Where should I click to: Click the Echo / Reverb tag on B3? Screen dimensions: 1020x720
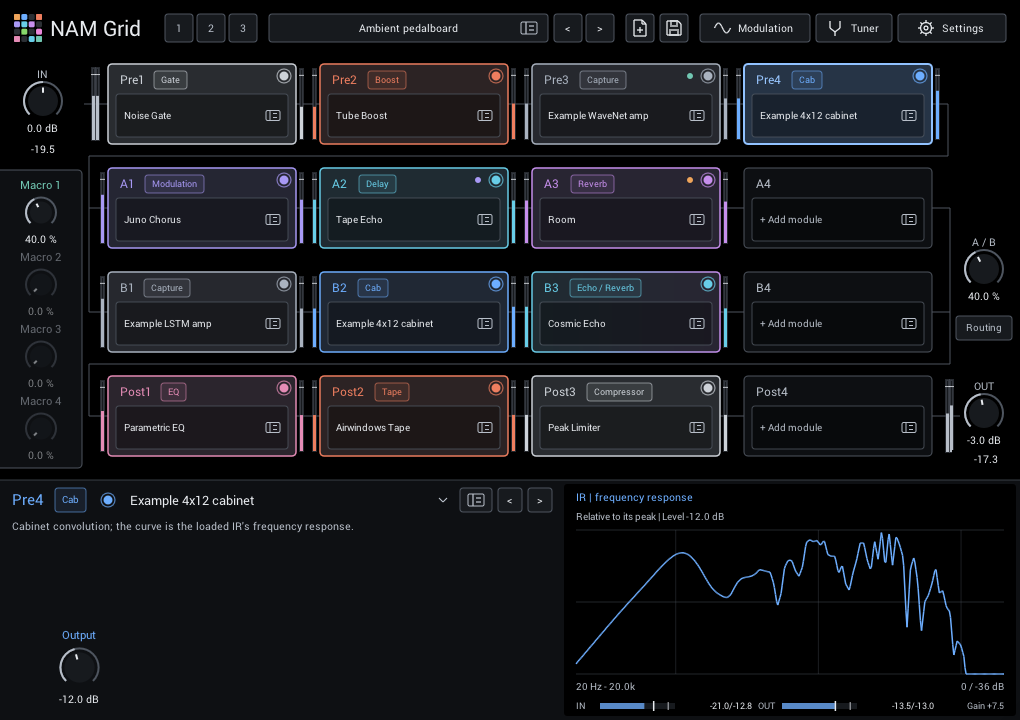pos(605,288)
